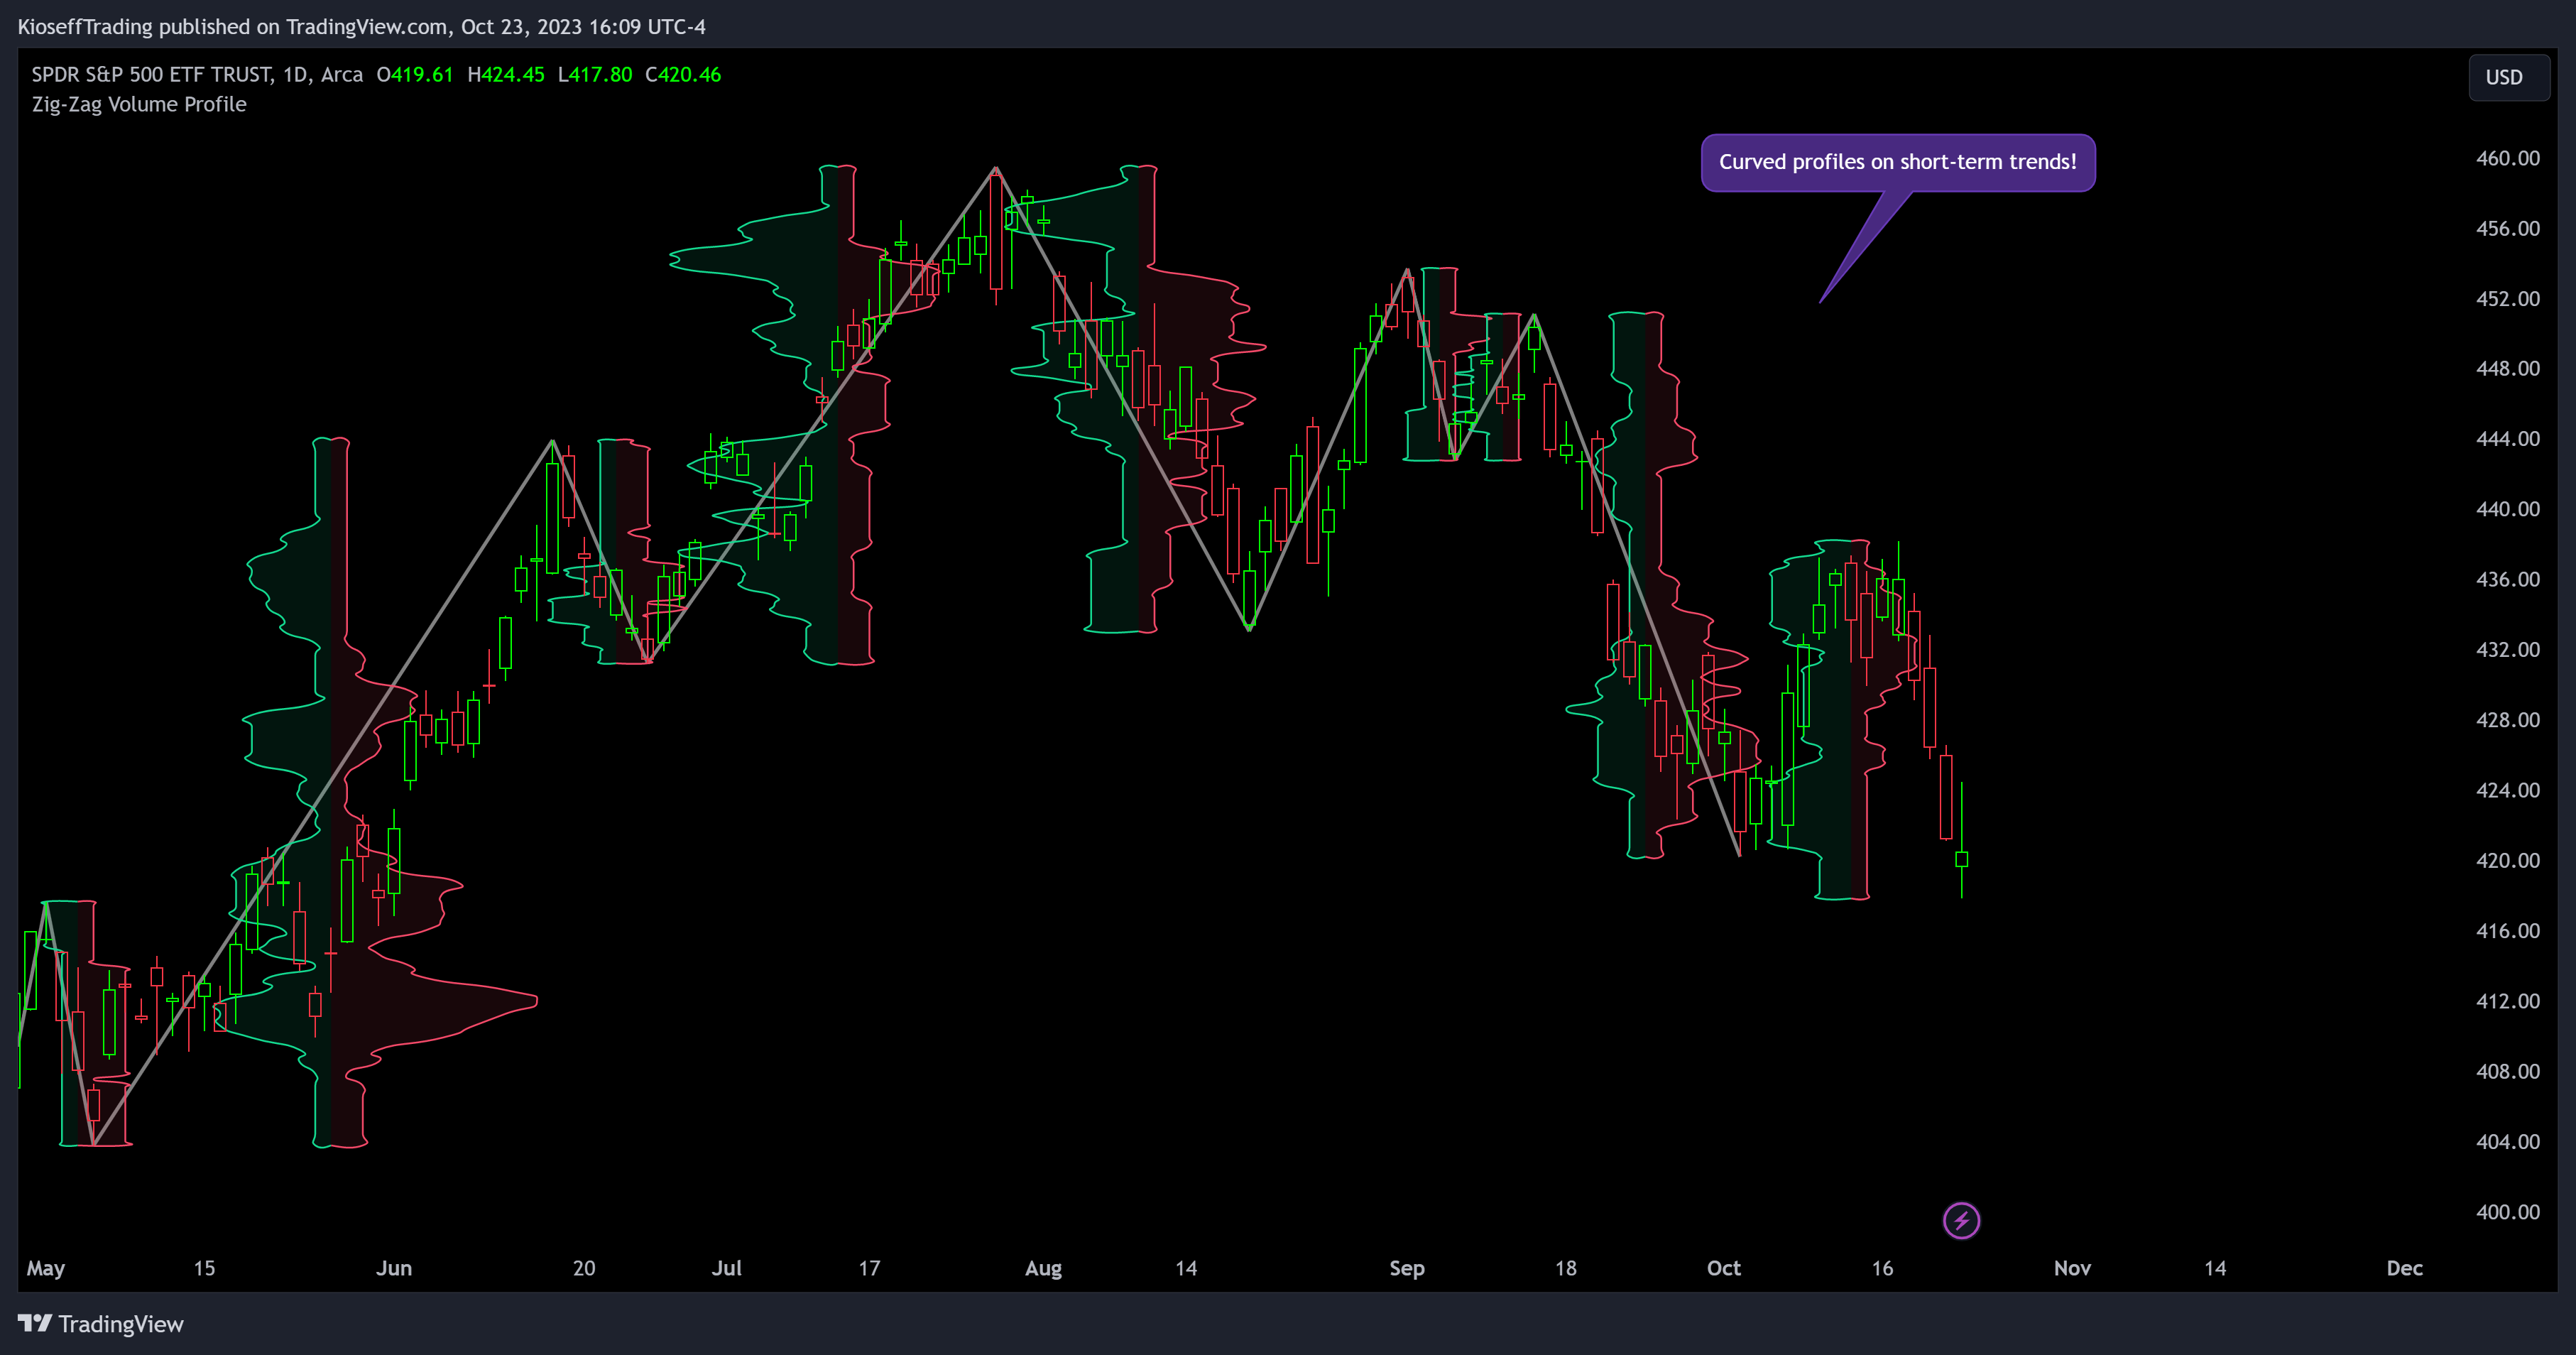Click the 456.00 price axis label
The image size is (2576, 1355).
click(x=2507, y=228)
